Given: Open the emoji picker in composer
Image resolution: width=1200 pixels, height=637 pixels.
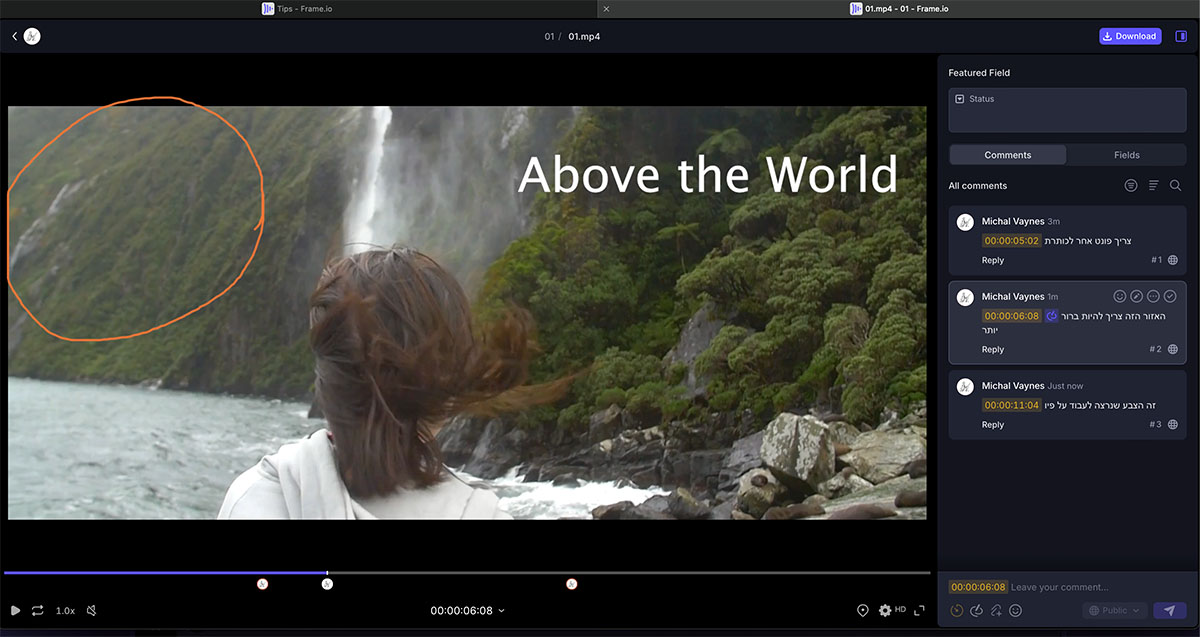Looking at the screenshot, I should click(1016, 611).
